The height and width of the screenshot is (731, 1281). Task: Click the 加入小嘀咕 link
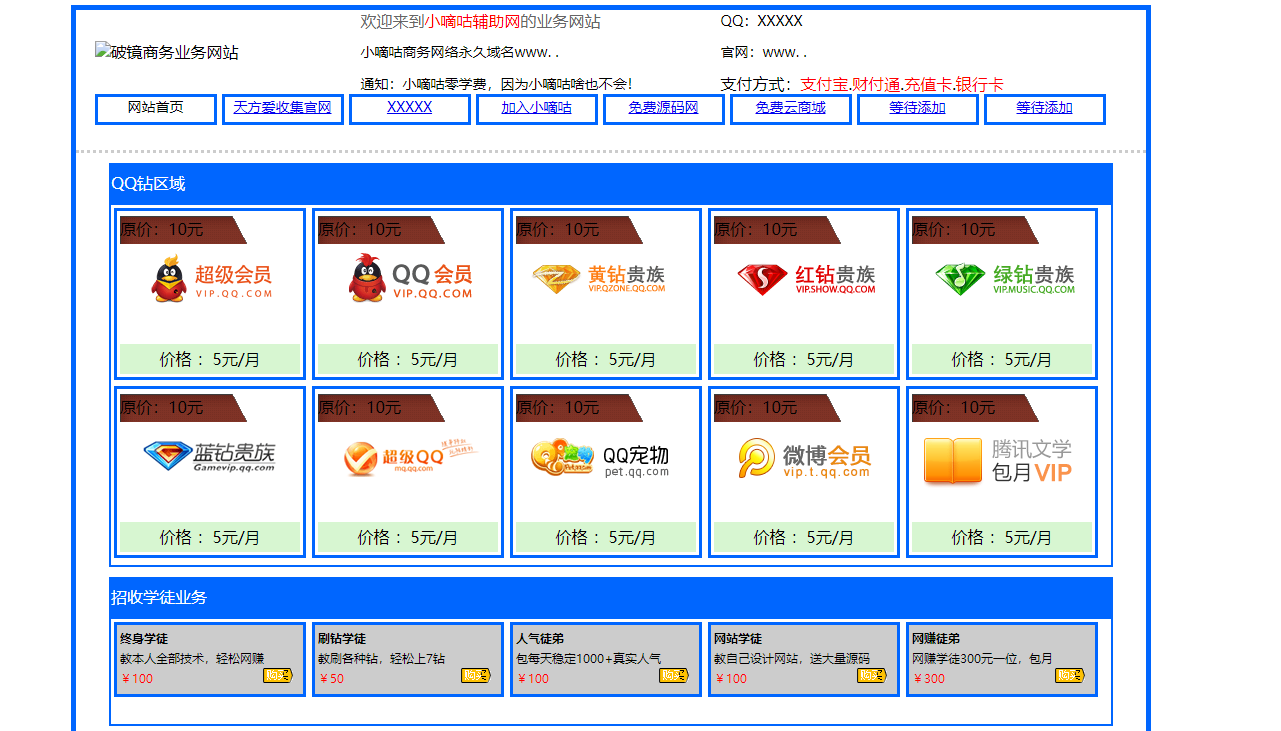point(536,109)
